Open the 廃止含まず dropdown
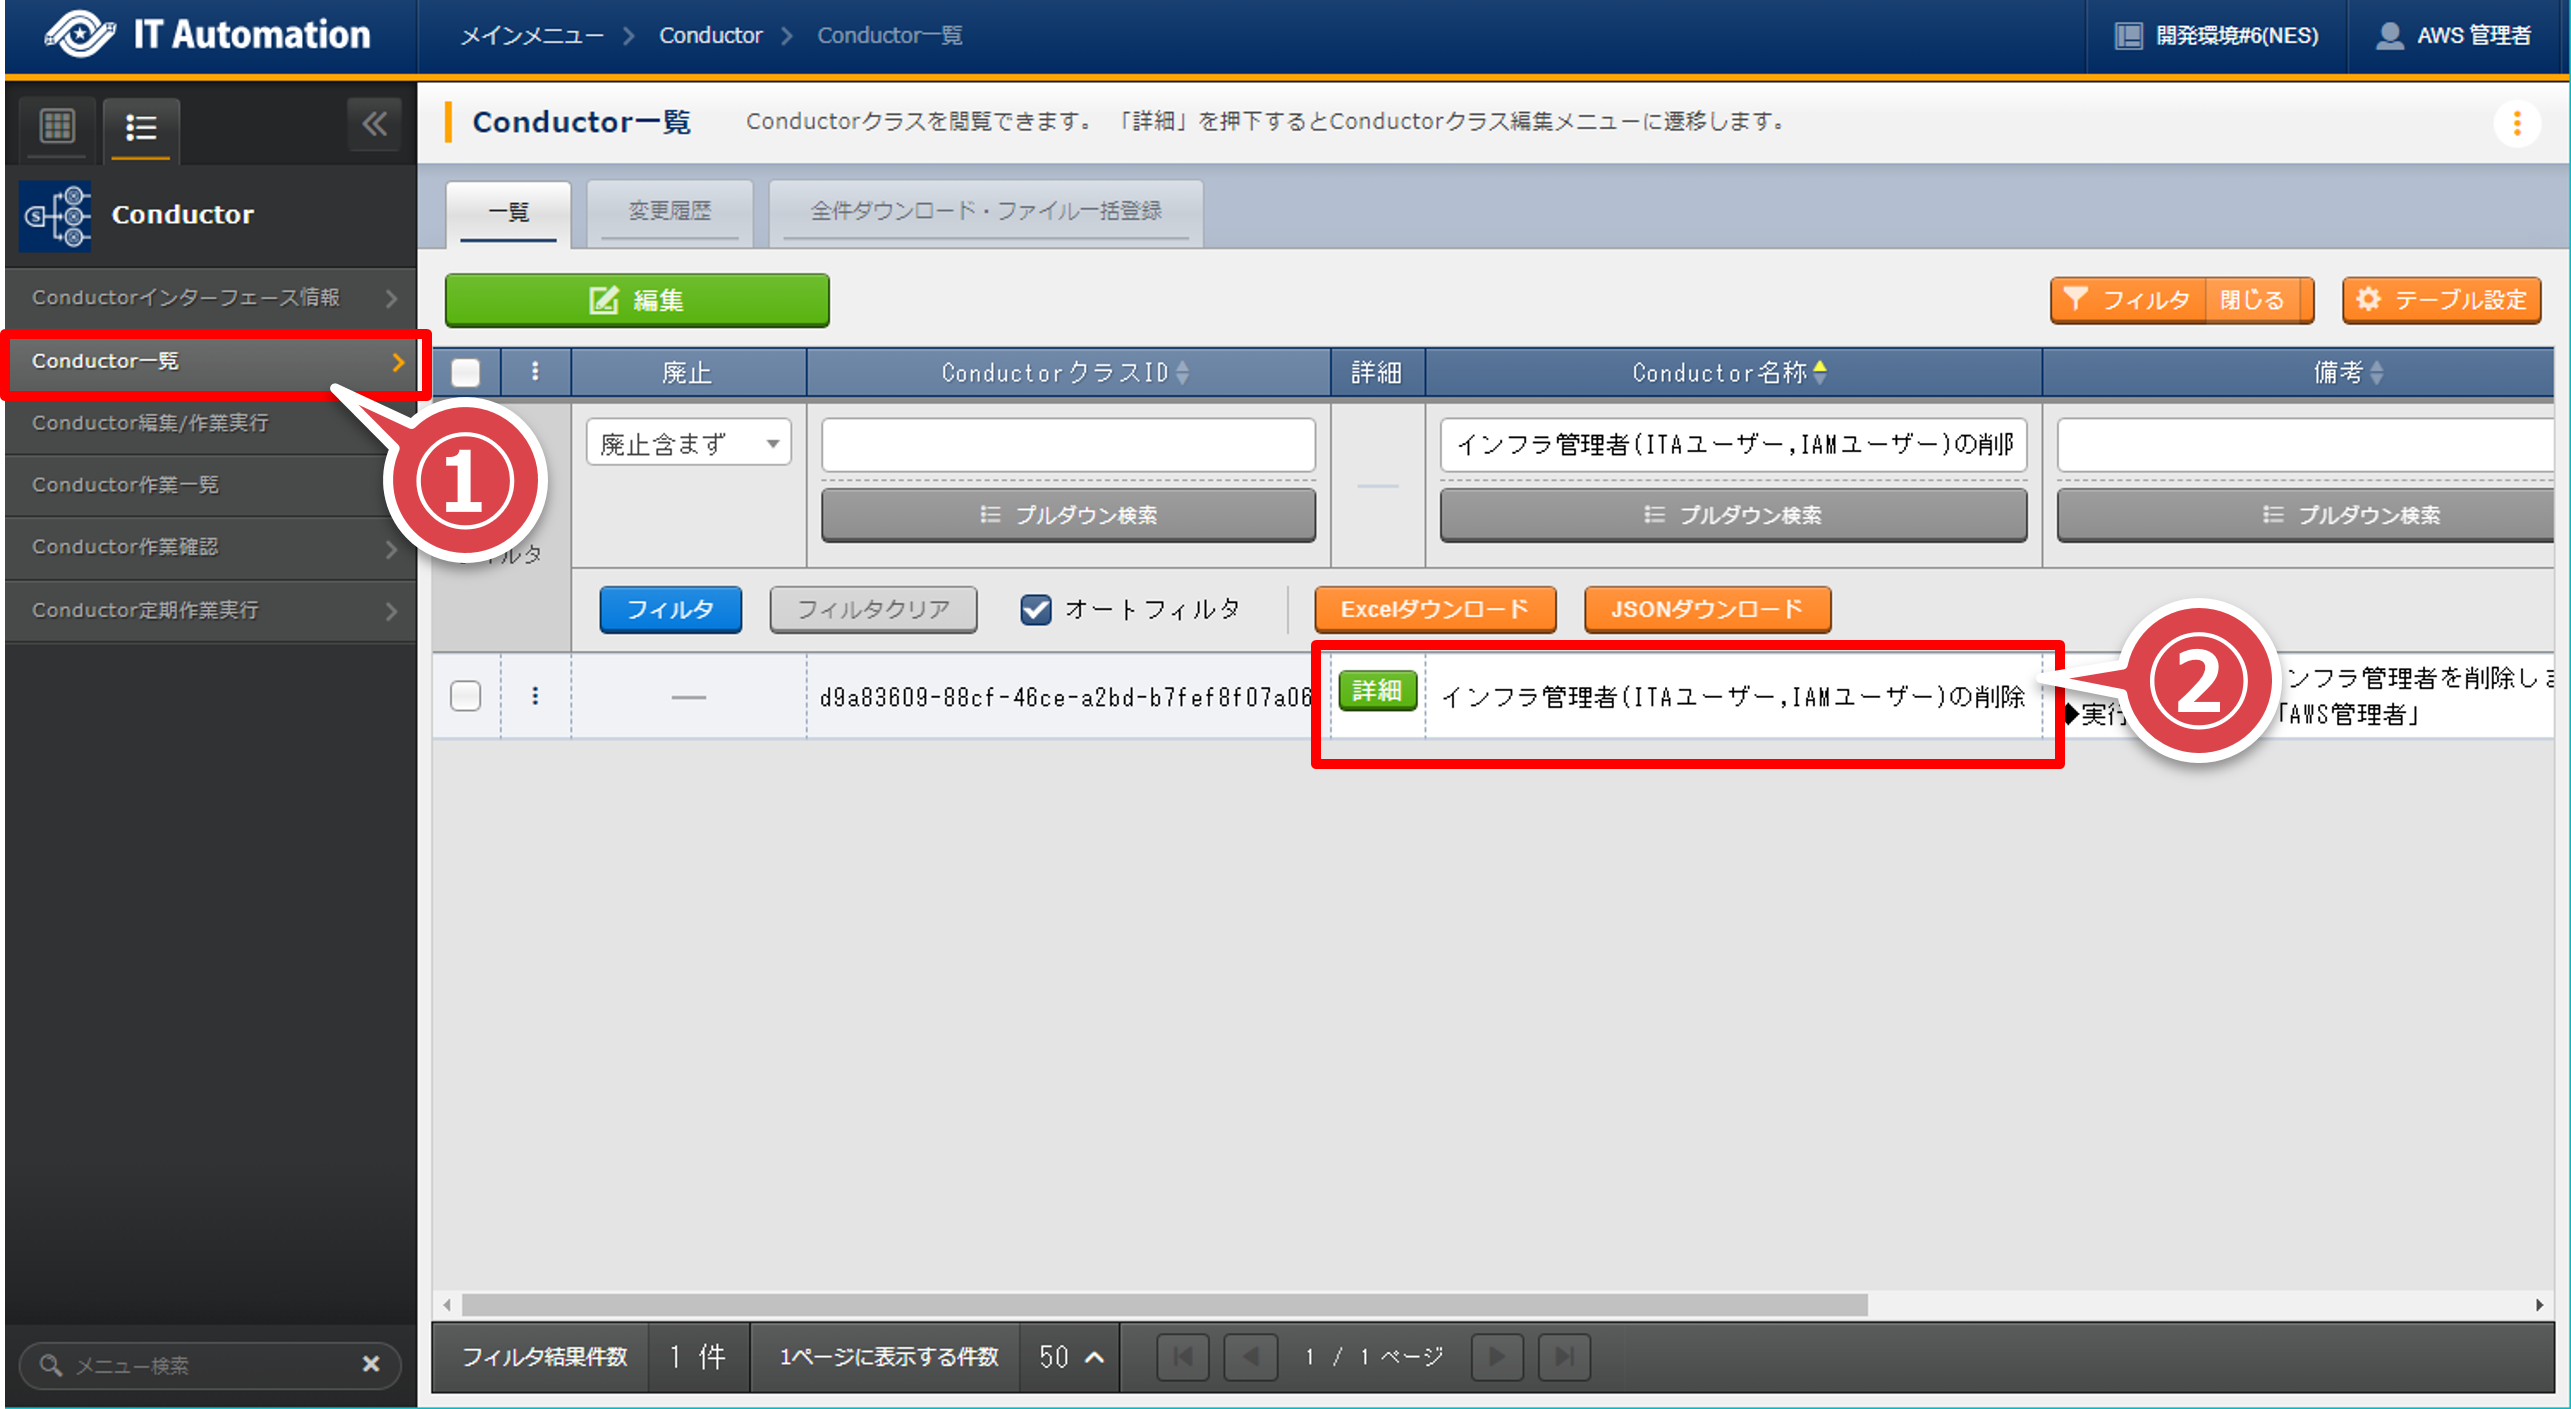 (688, 444)
